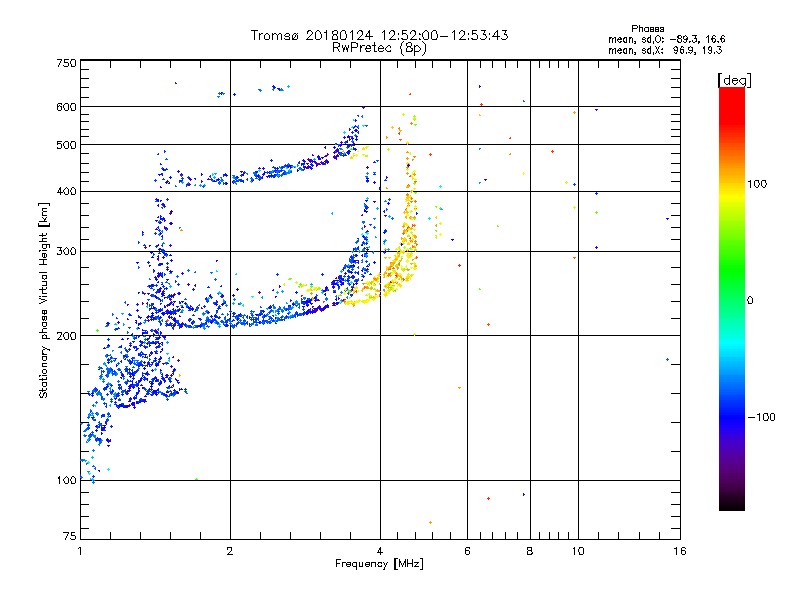Click the '6' frequency axis tick label

pyautogui.click(x=467, y=551)
